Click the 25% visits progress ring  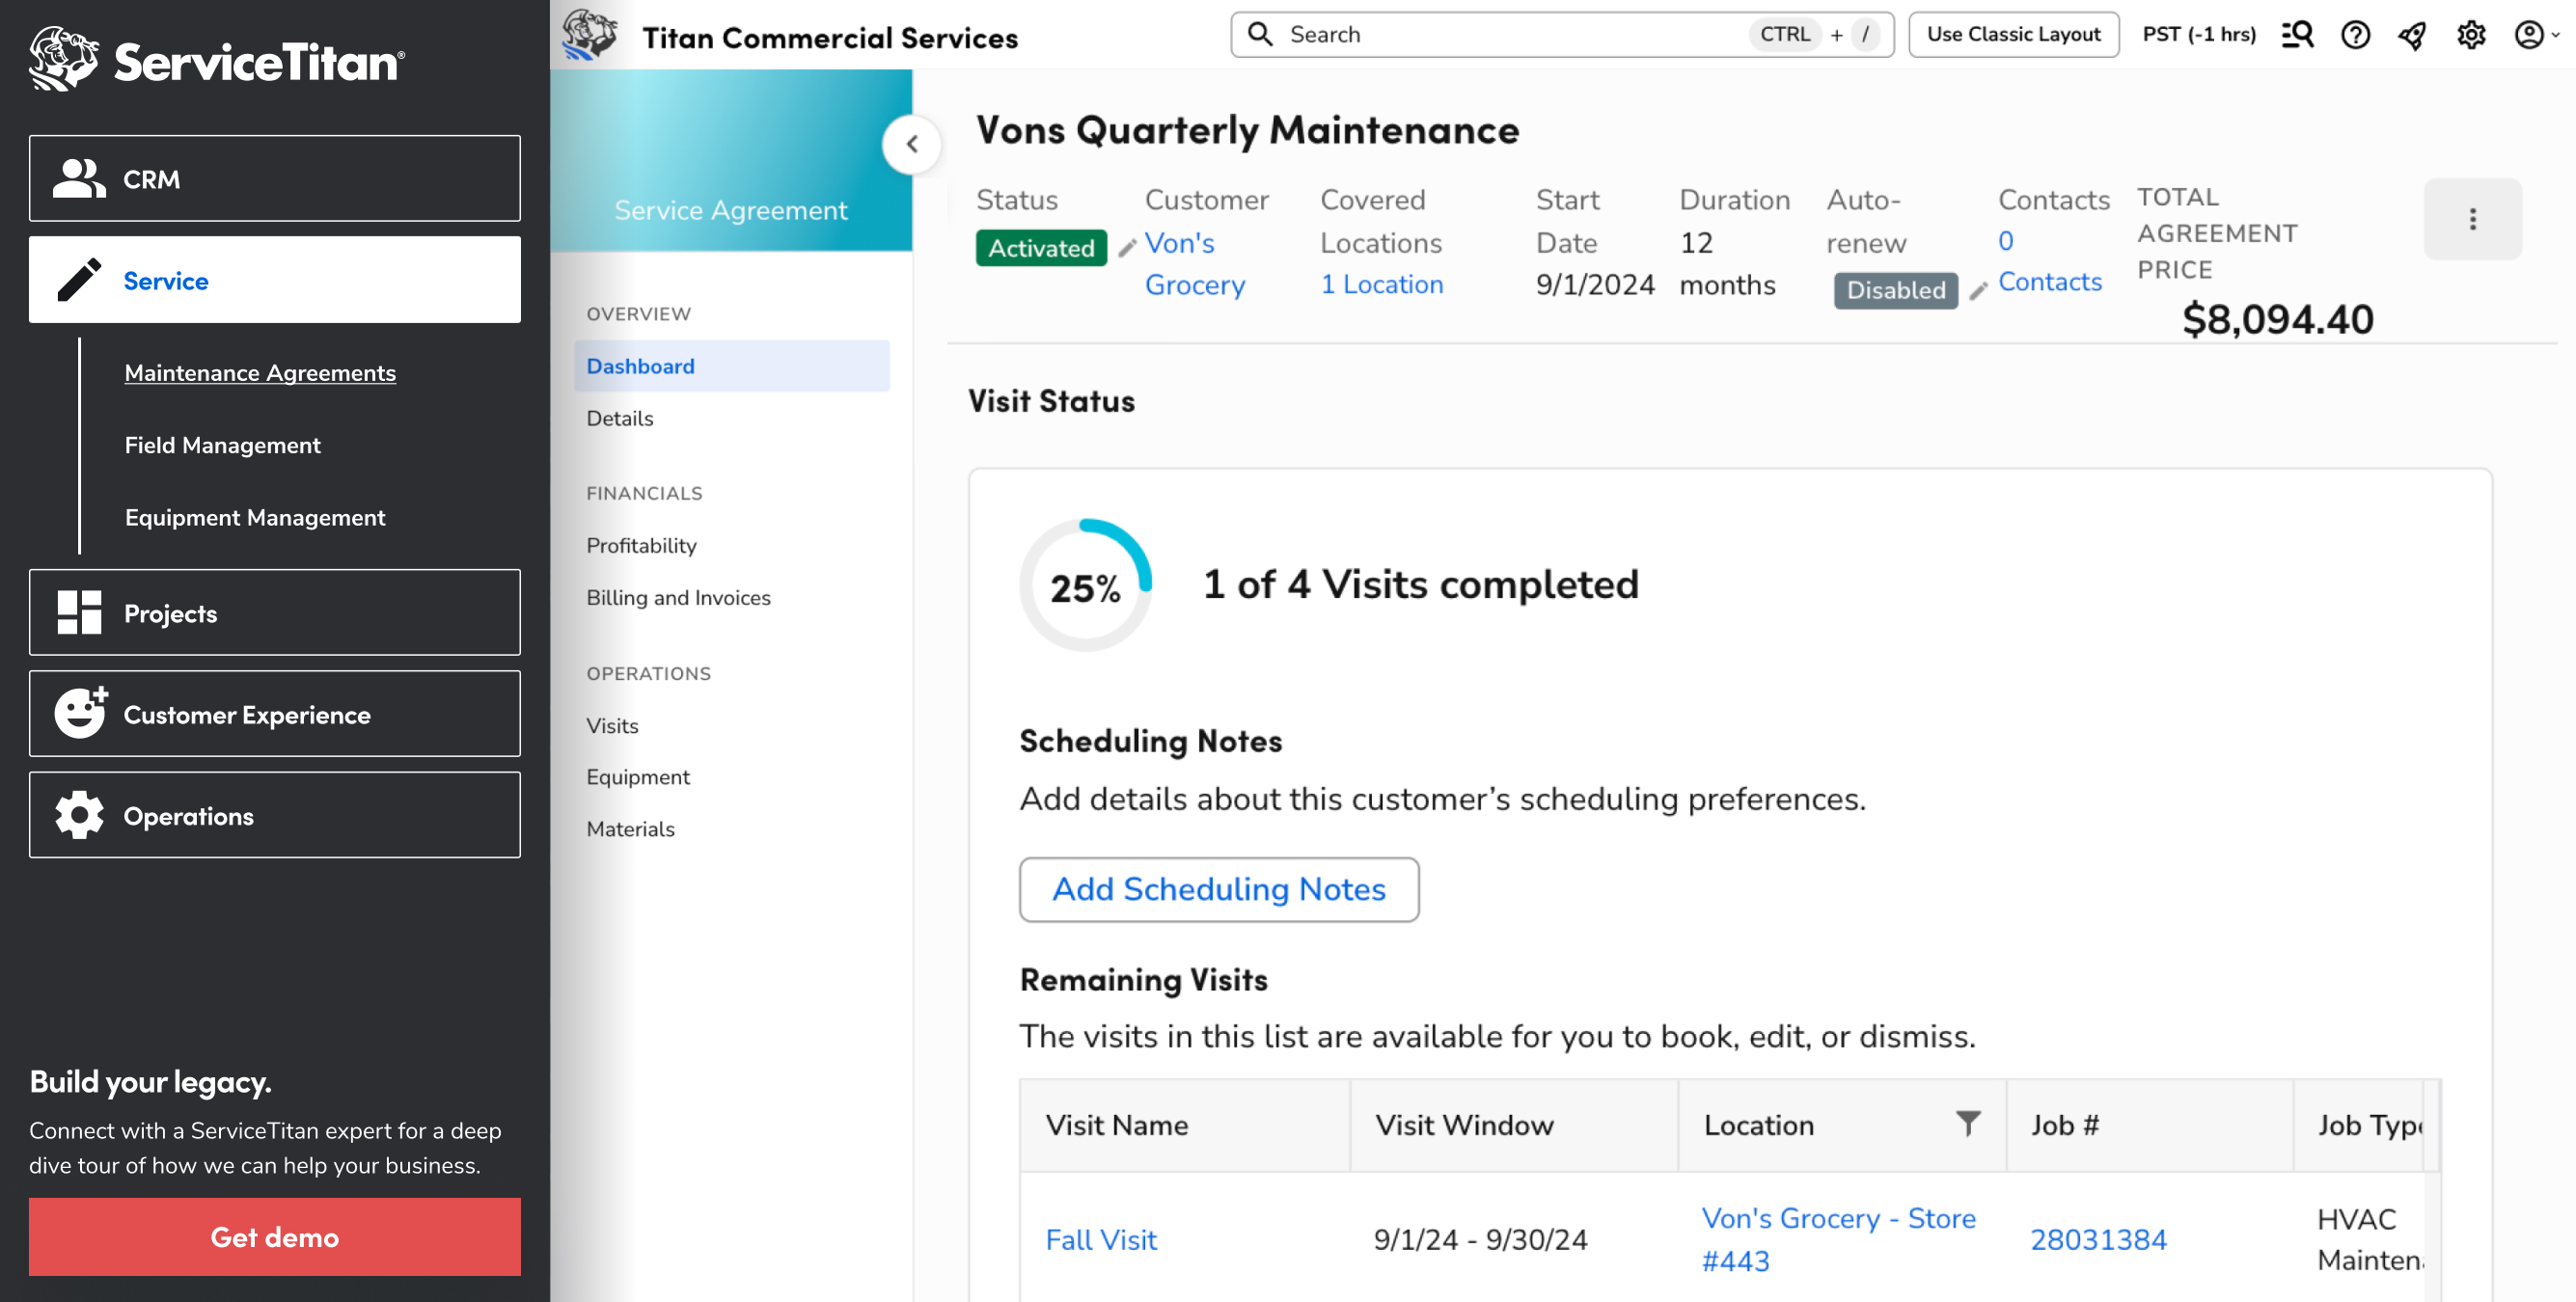point(1085,586)
